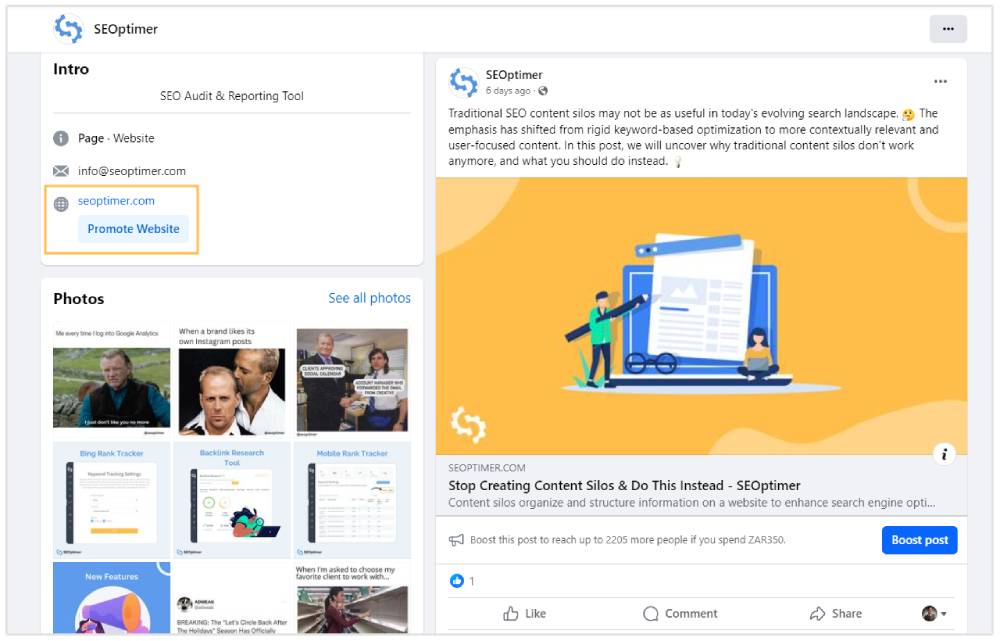Screen dimensions: 1000x641
Task: Open the 'Stop Creating Content Silos' article link
Action: (x=623, y=485)
